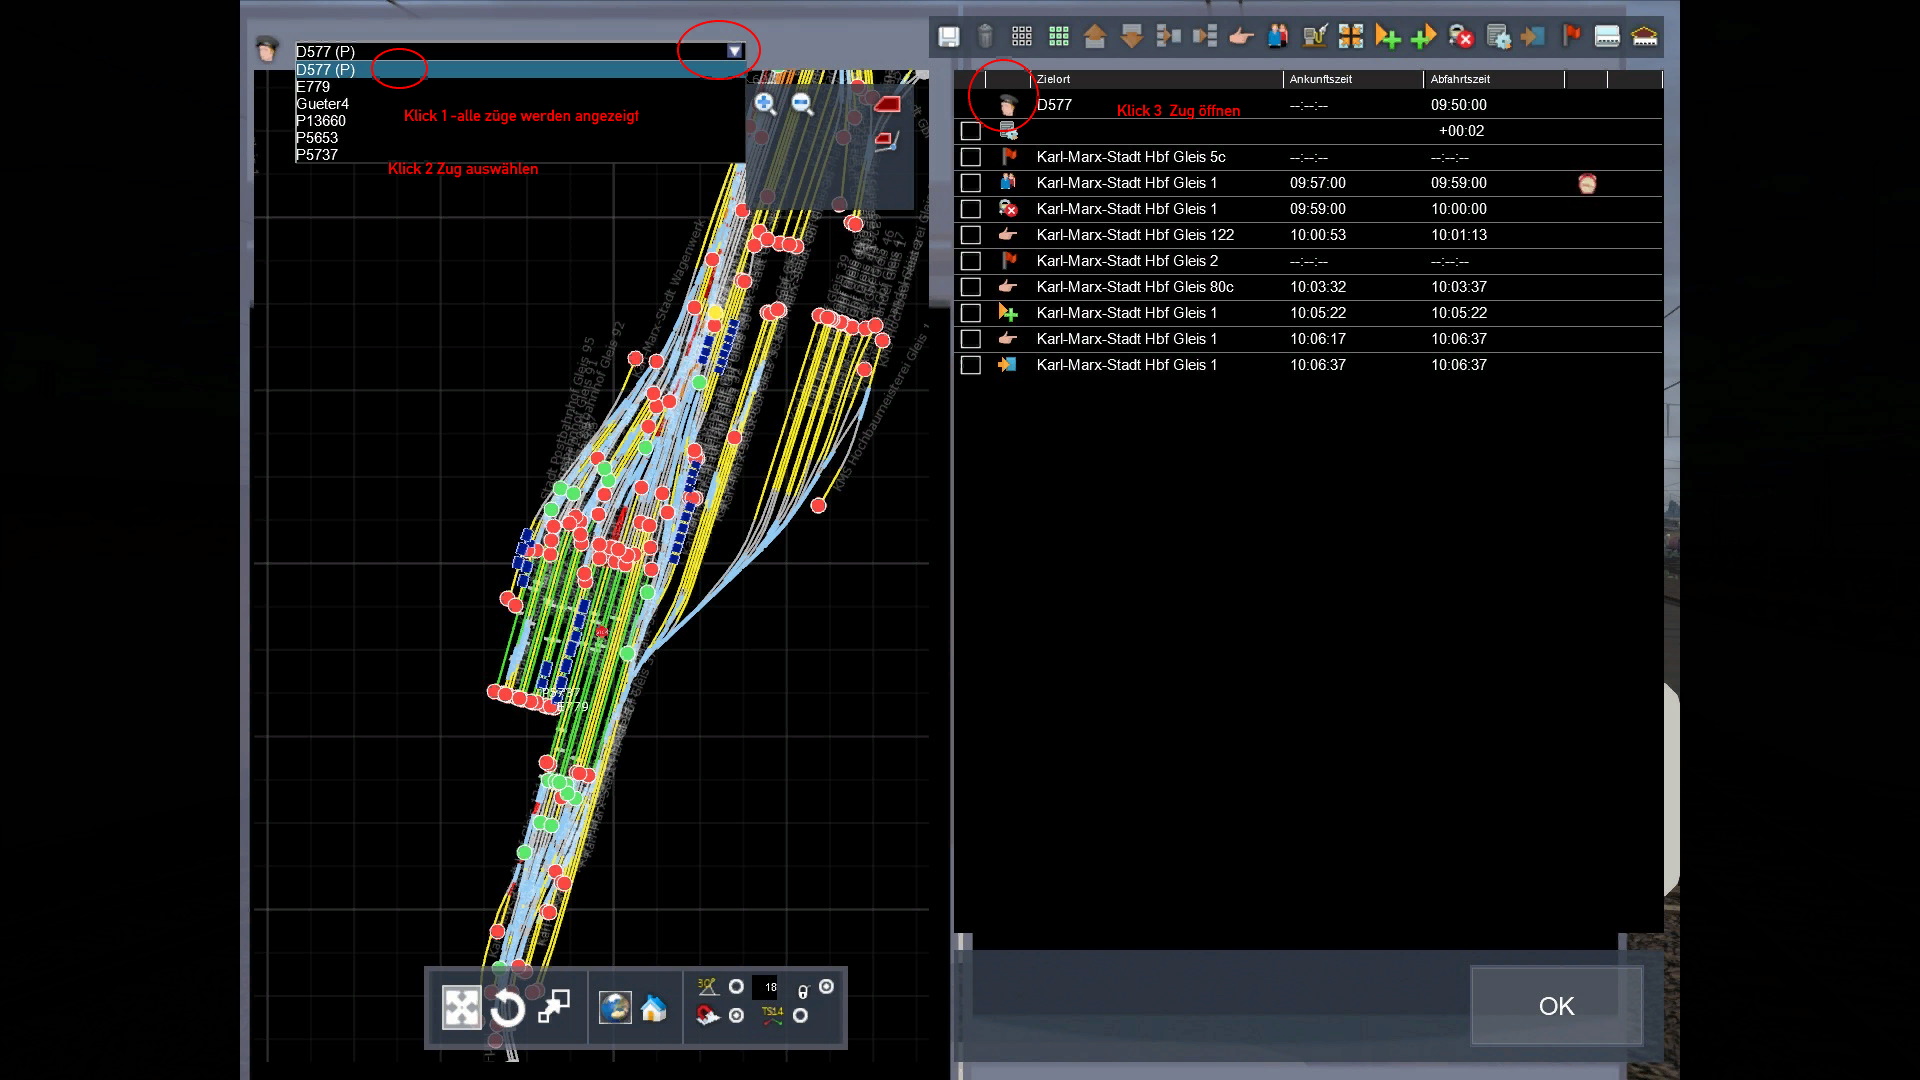Click the passengers pick-up instruction icon
1920x1080 pixels.
(x=1278, y=37)
